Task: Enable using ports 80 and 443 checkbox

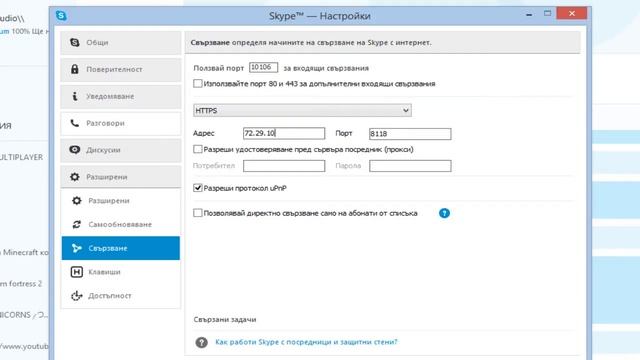Action: pyautogui.click(x=198, y=83)
